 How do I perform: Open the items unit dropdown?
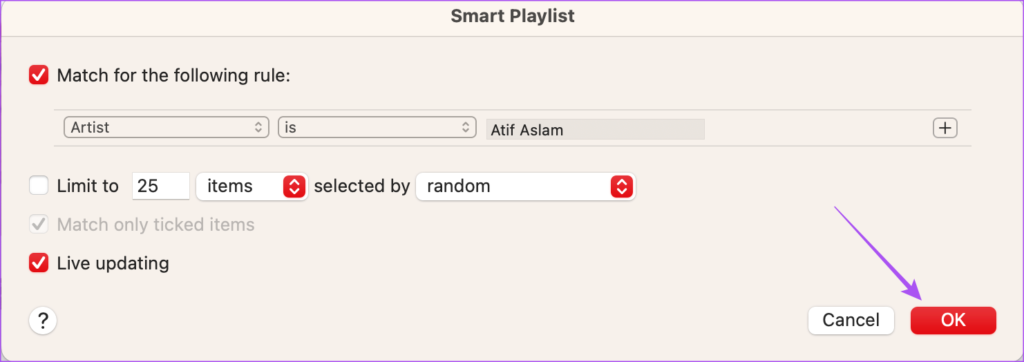pos(252,187)
